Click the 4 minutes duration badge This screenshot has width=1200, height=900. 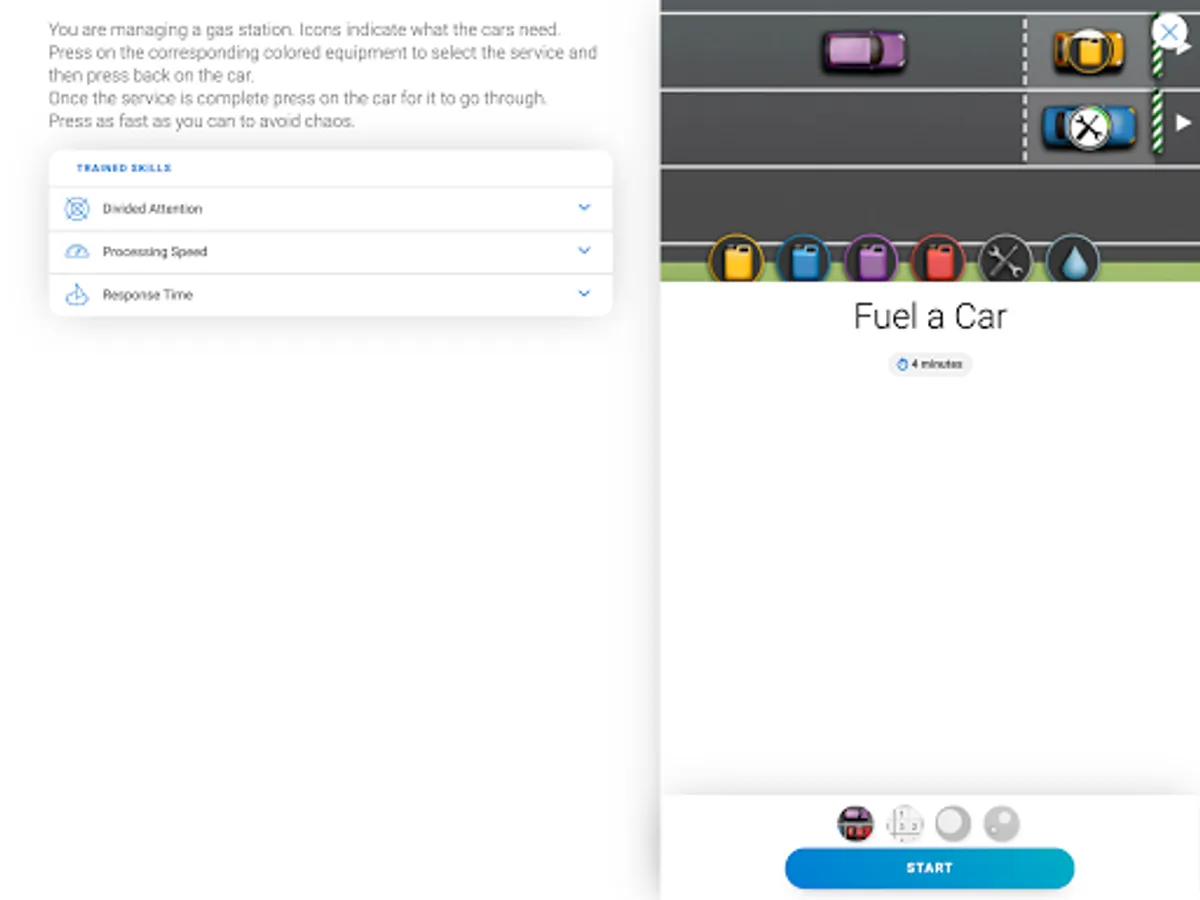930,364
